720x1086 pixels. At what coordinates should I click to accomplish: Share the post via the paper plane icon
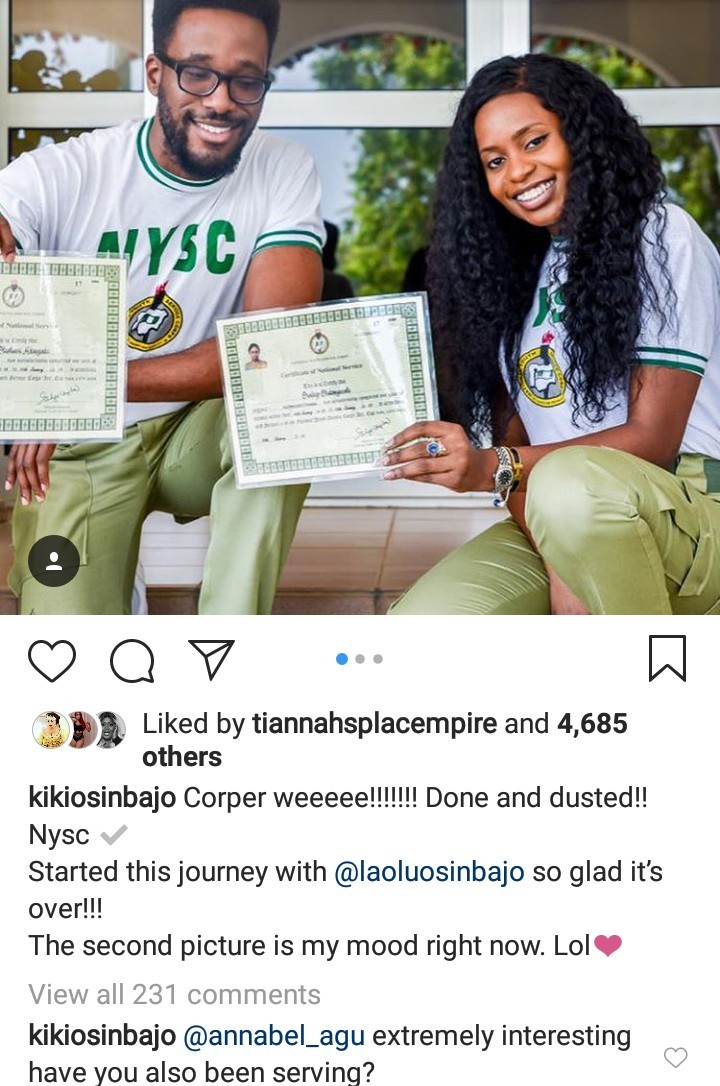[x=211, y=659]
